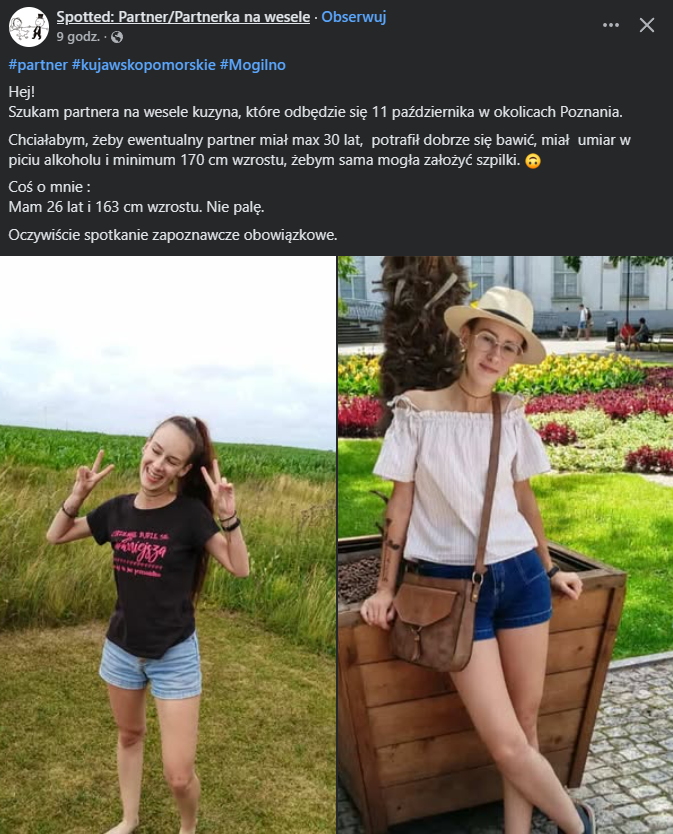
Task: Click the Hej! greeting text
Action: point(22,92)
